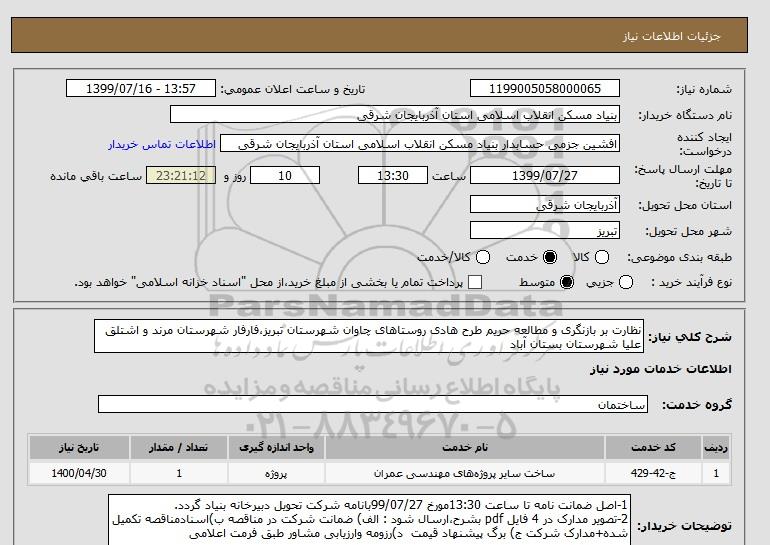The height and width of the screenshot is (545, 770).
Task: Tick the اسناد خزانه اسلامی payment checkbox
Action: point(475,282)
